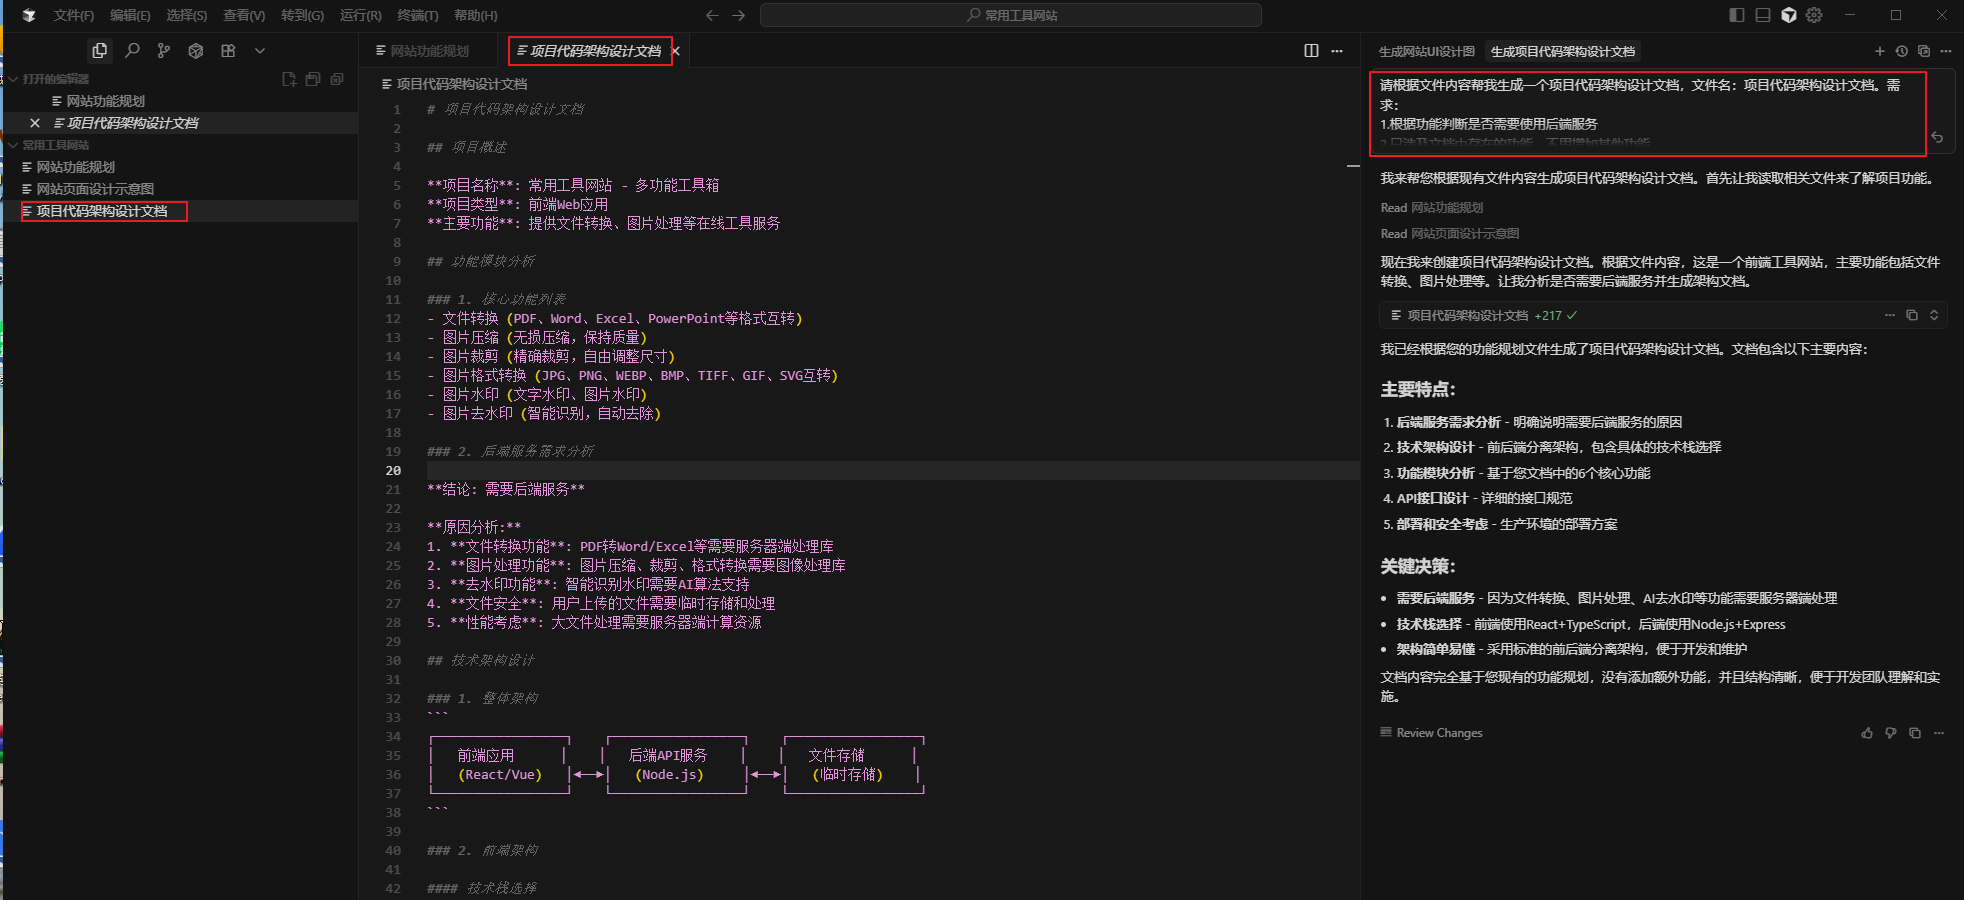1964x900 pixels.
Task: Open the 转到(G) menu
Action: point(302,15)
